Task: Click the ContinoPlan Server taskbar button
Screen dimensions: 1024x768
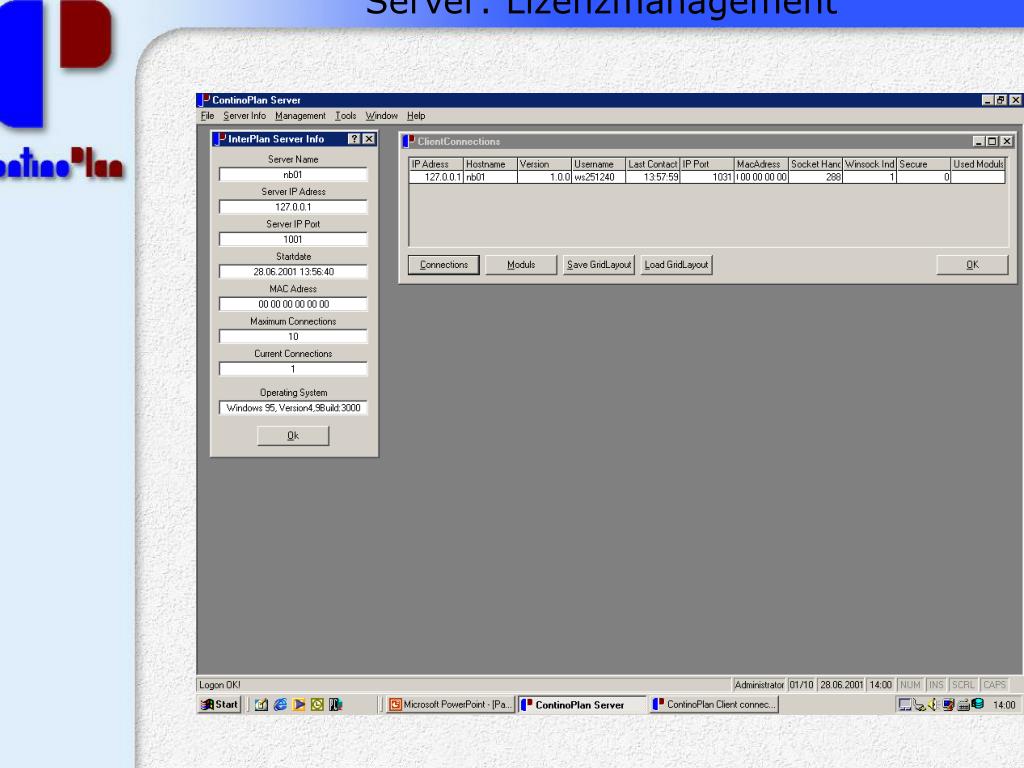Action: coord(583,705)
